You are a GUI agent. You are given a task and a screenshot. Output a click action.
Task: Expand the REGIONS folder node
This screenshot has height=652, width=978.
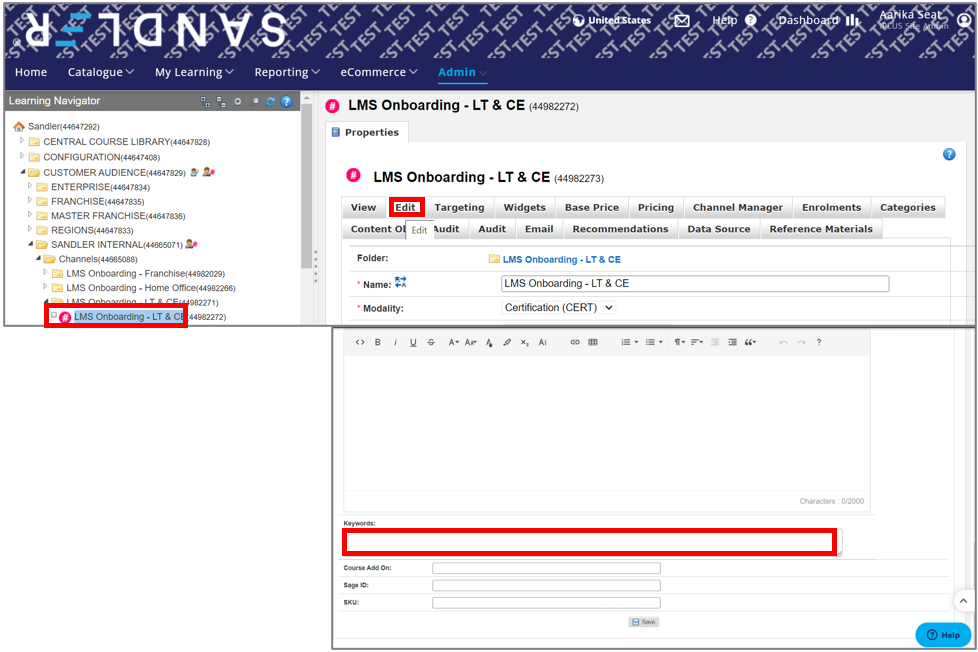(30, 229)
